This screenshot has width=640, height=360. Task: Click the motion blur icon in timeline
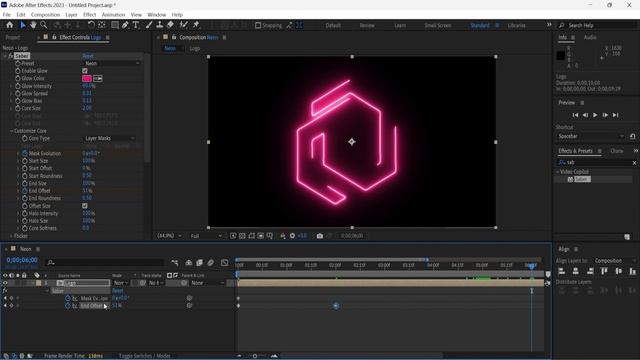pyautogui.click(x=211, y=262)
